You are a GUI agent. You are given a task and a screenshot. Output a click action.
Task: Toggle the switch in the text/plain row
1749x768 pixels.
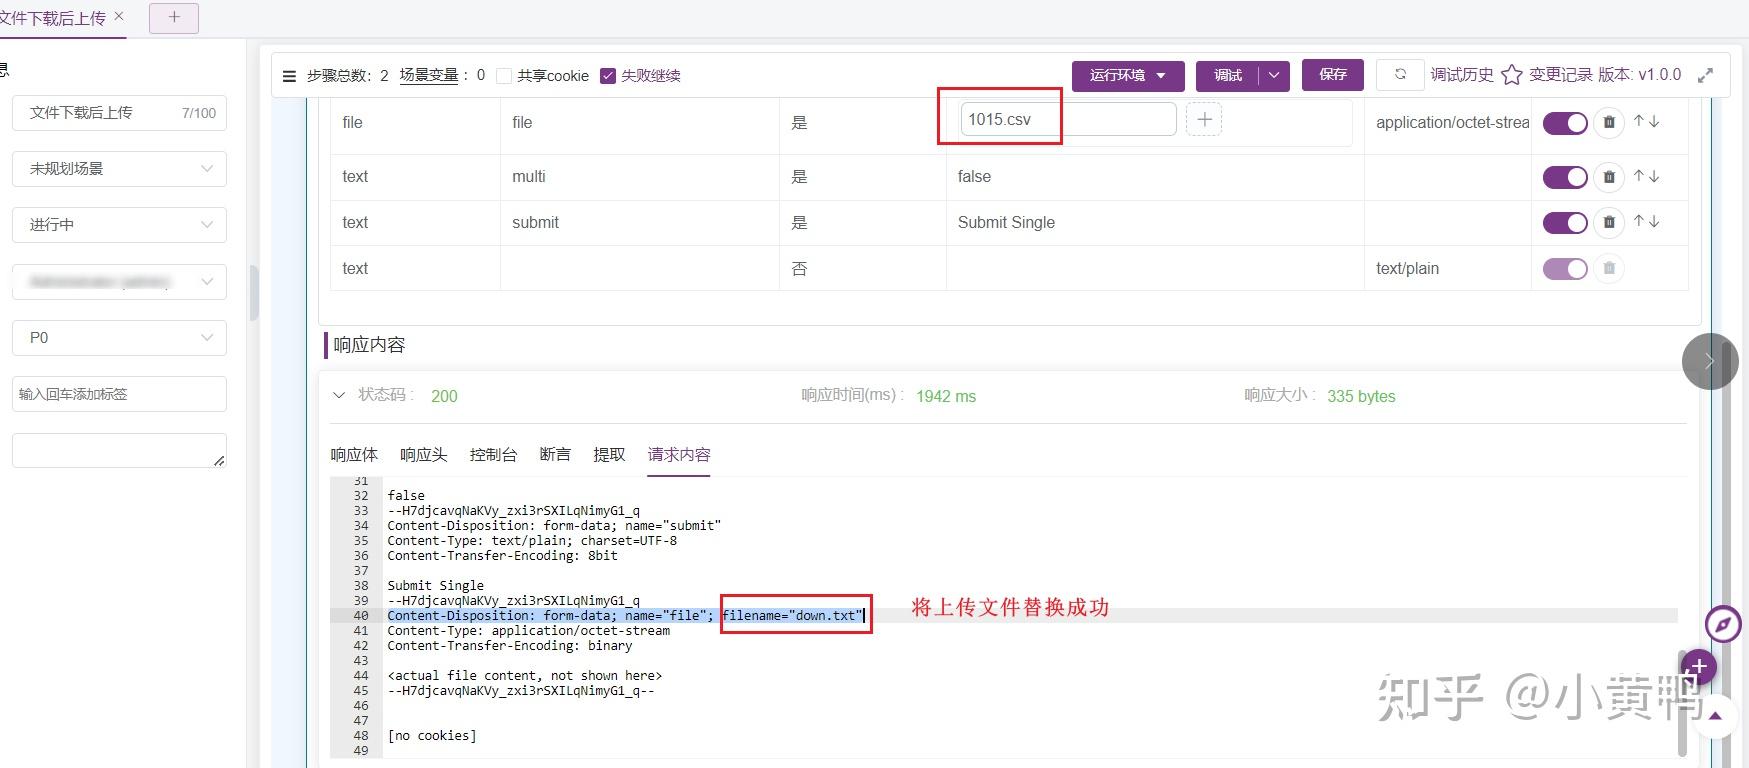1565,269
